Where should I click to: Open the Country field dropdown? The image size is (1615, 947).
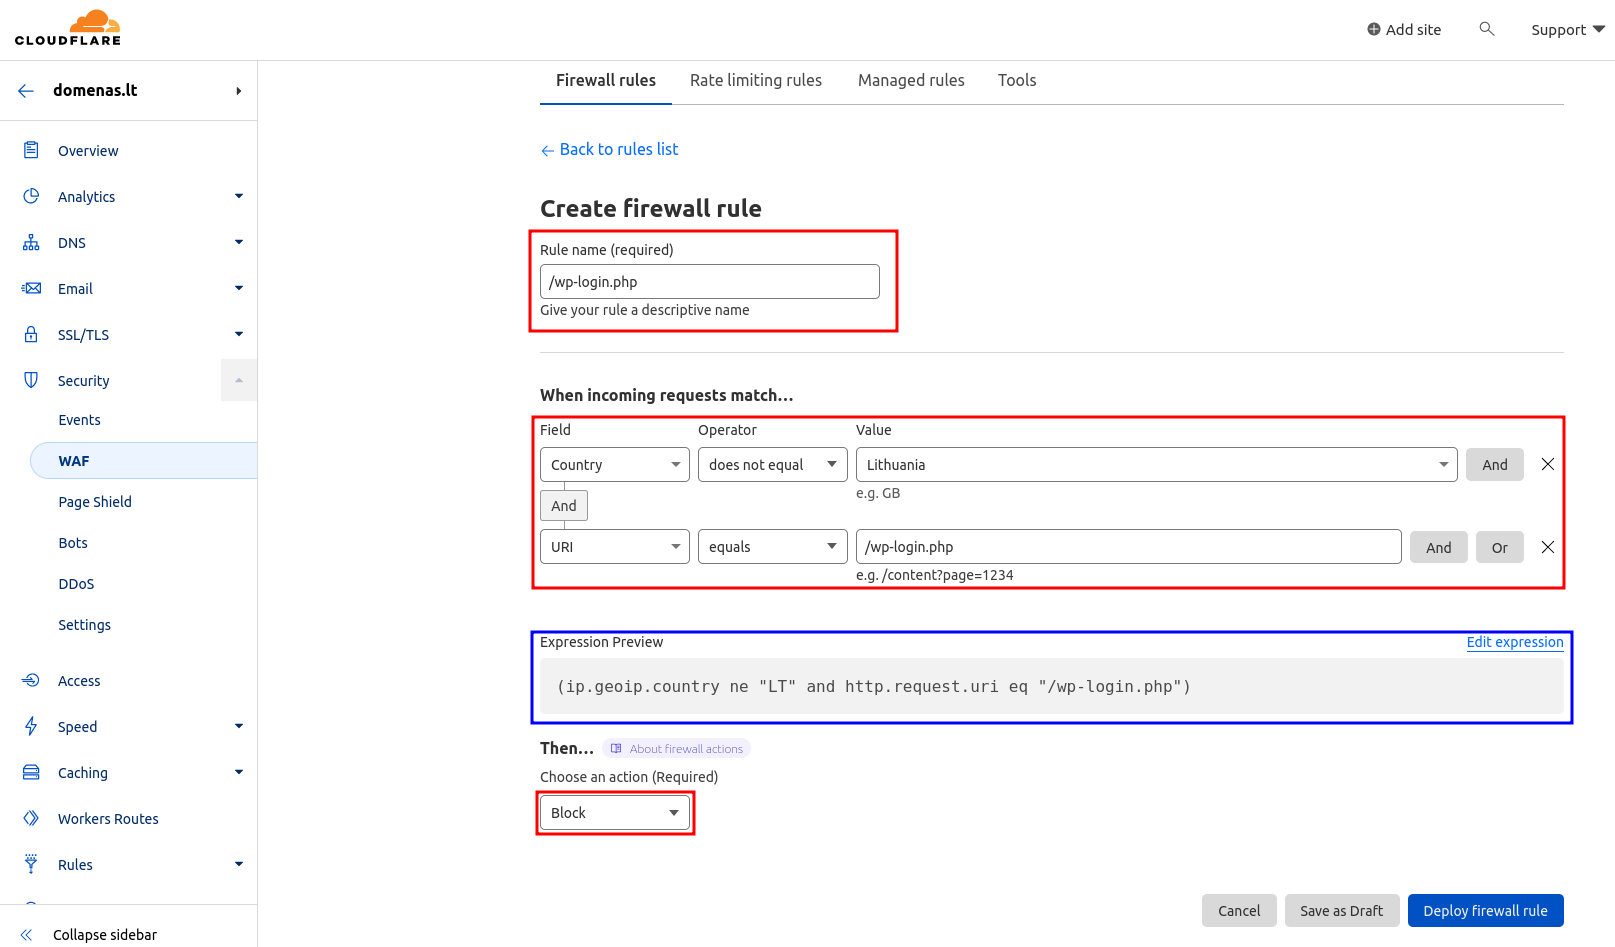(614, 465)
